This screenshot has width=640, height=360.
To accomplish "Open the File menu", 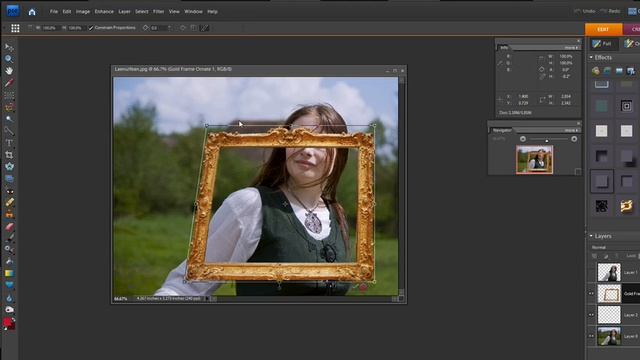I will coord(54,12).
